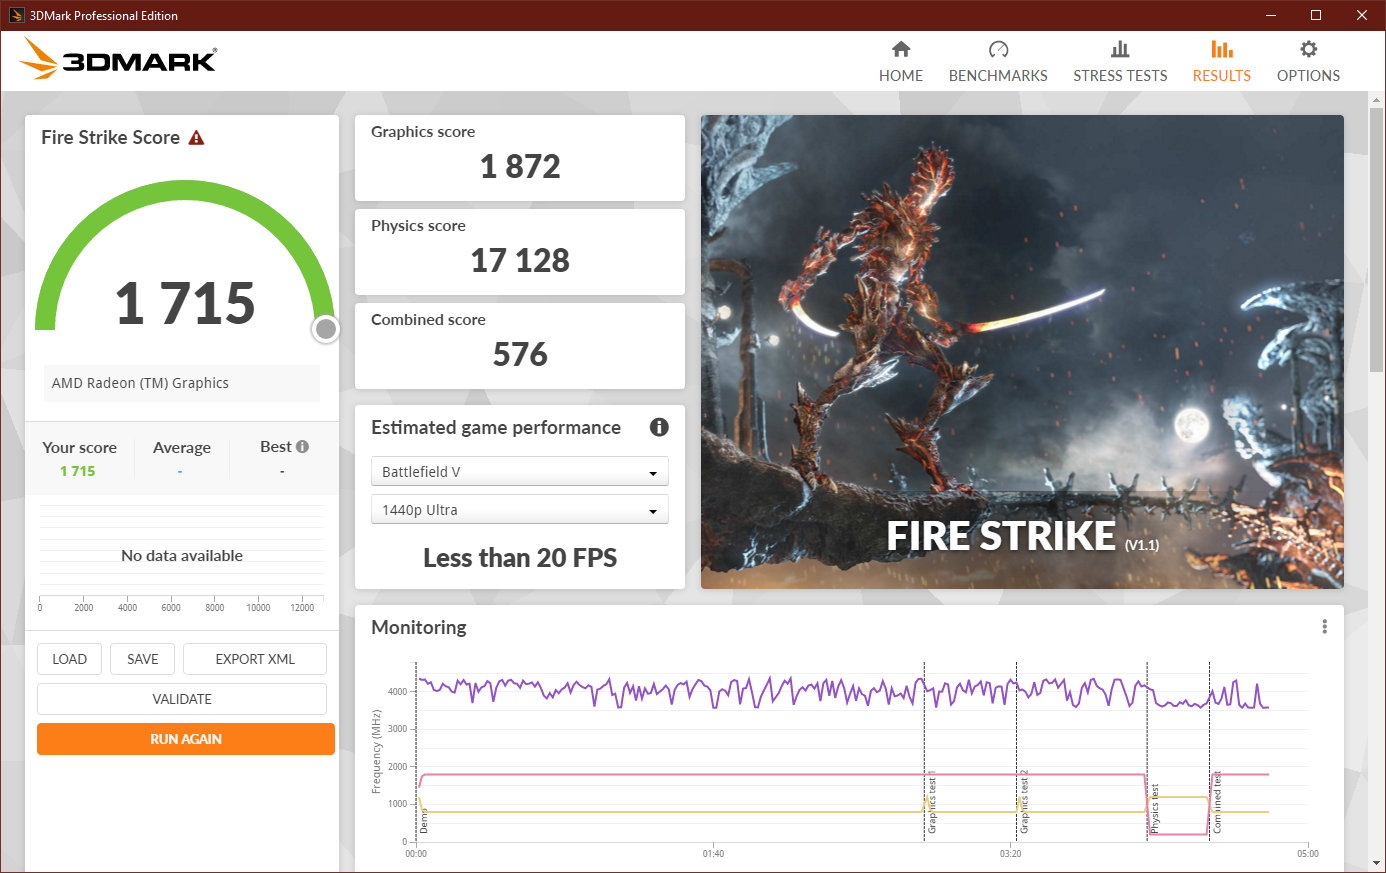Click the Graphics test 2 marker on chart
Viewport: 1386px width, 873px height.
[x=1024, y=802]
